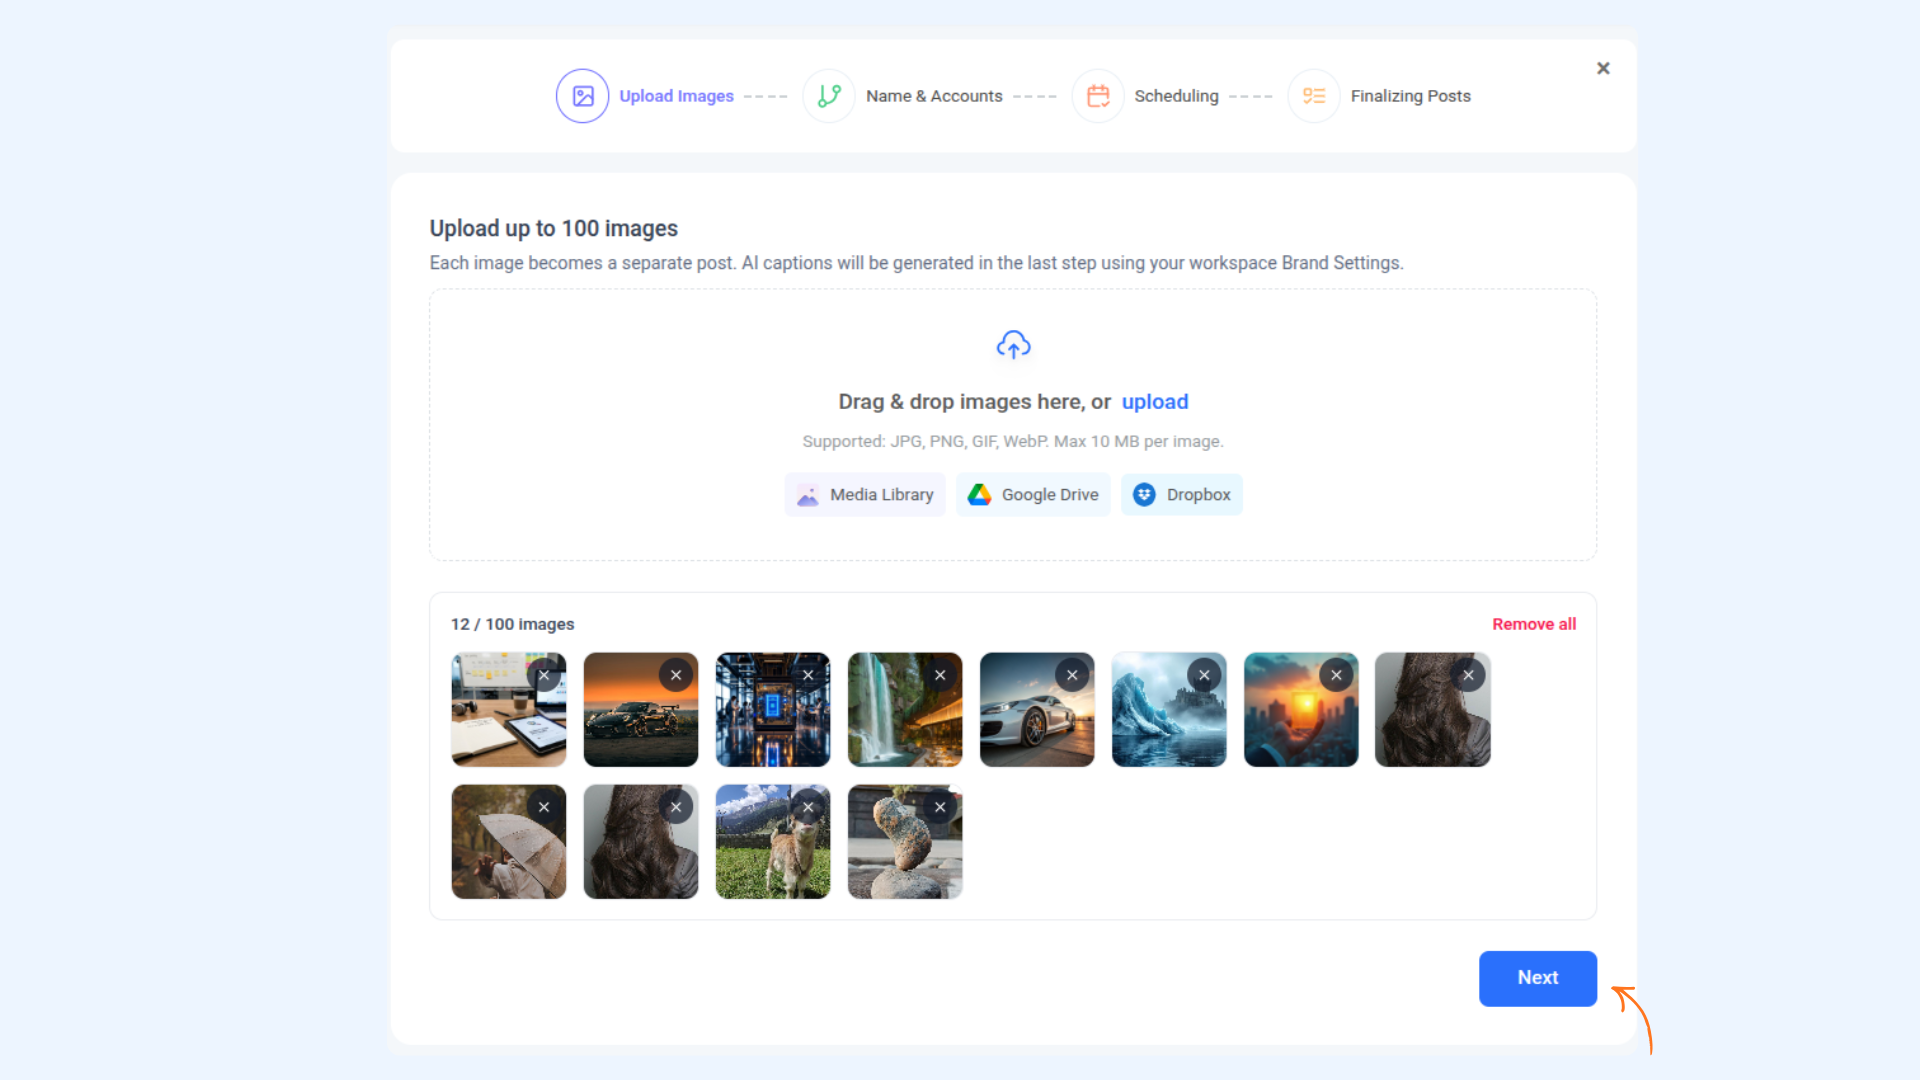Click the Scheduling calendar icon

tap(1098, 96)
